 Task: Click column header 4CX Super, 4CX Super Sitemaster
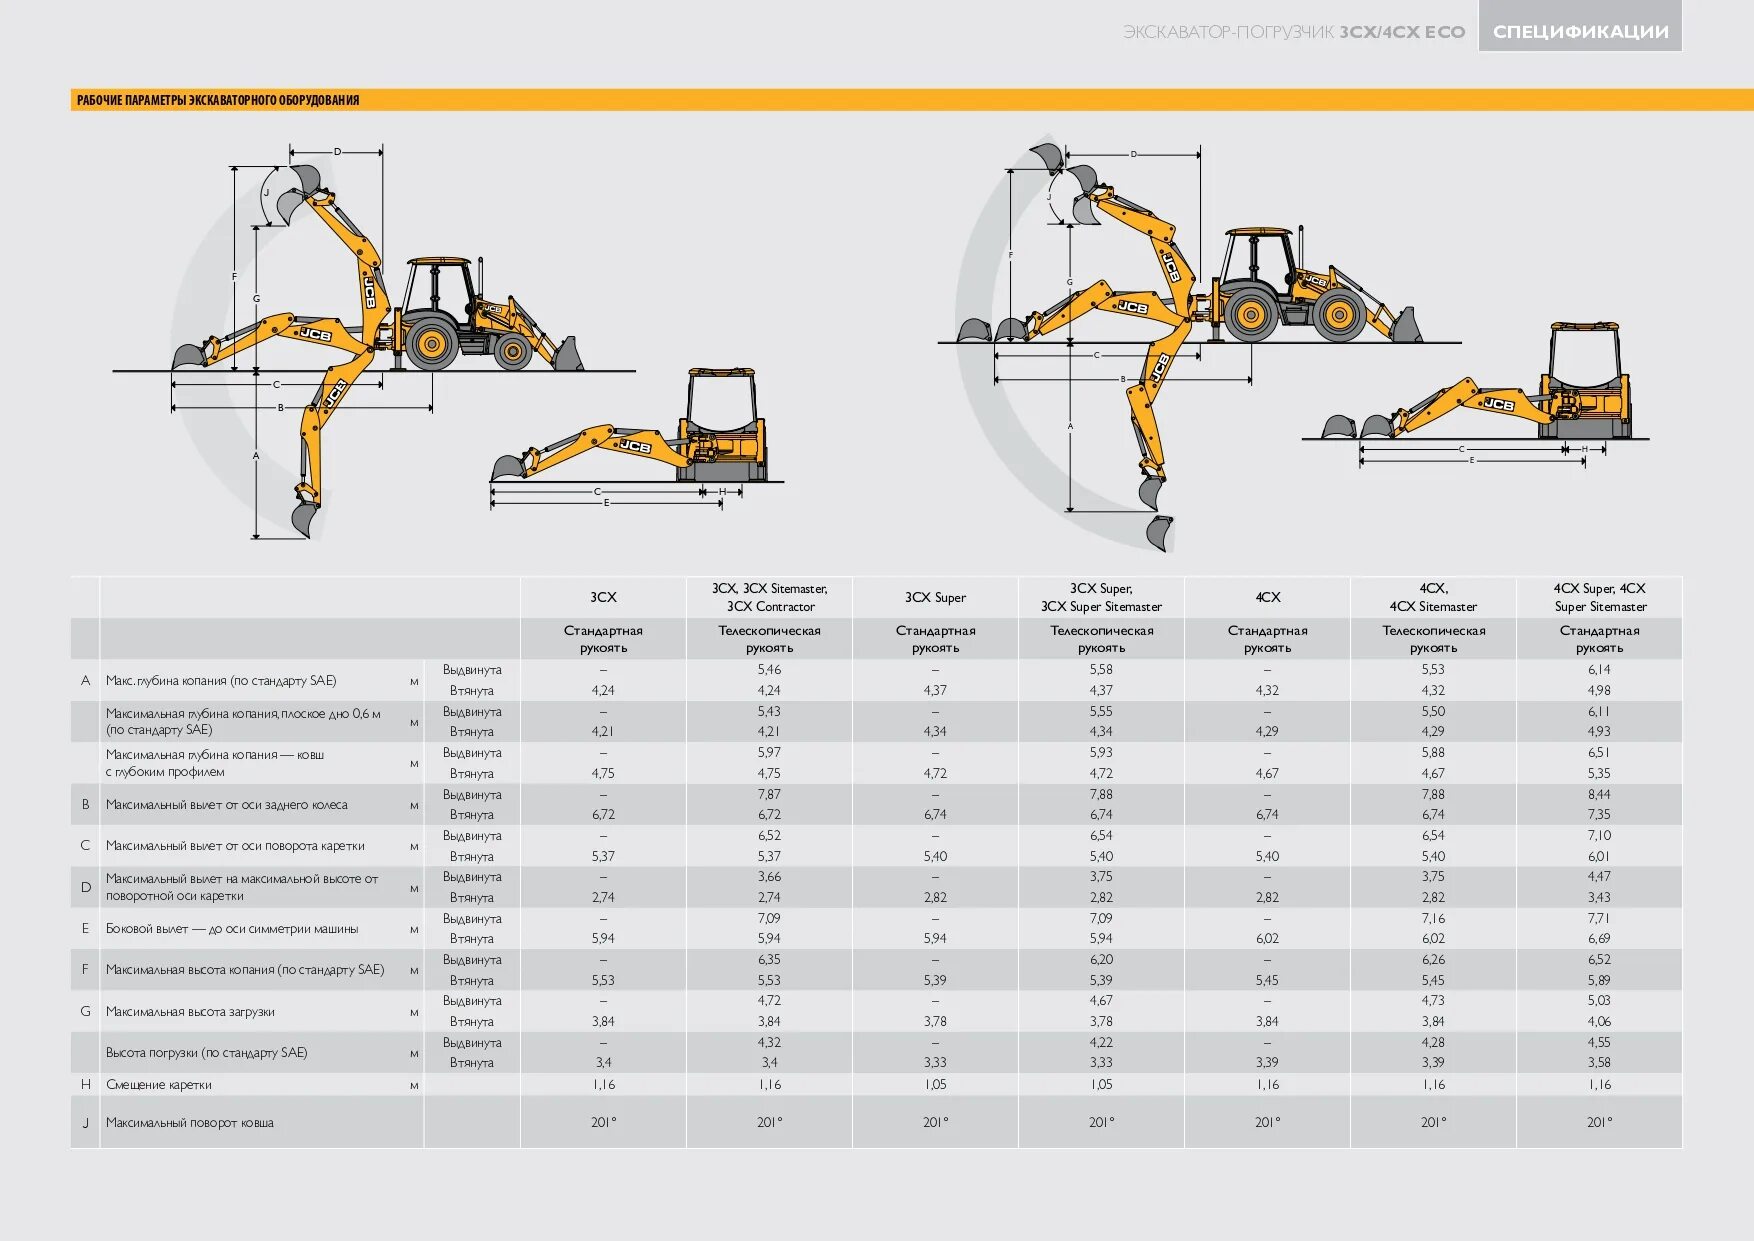1599,597
